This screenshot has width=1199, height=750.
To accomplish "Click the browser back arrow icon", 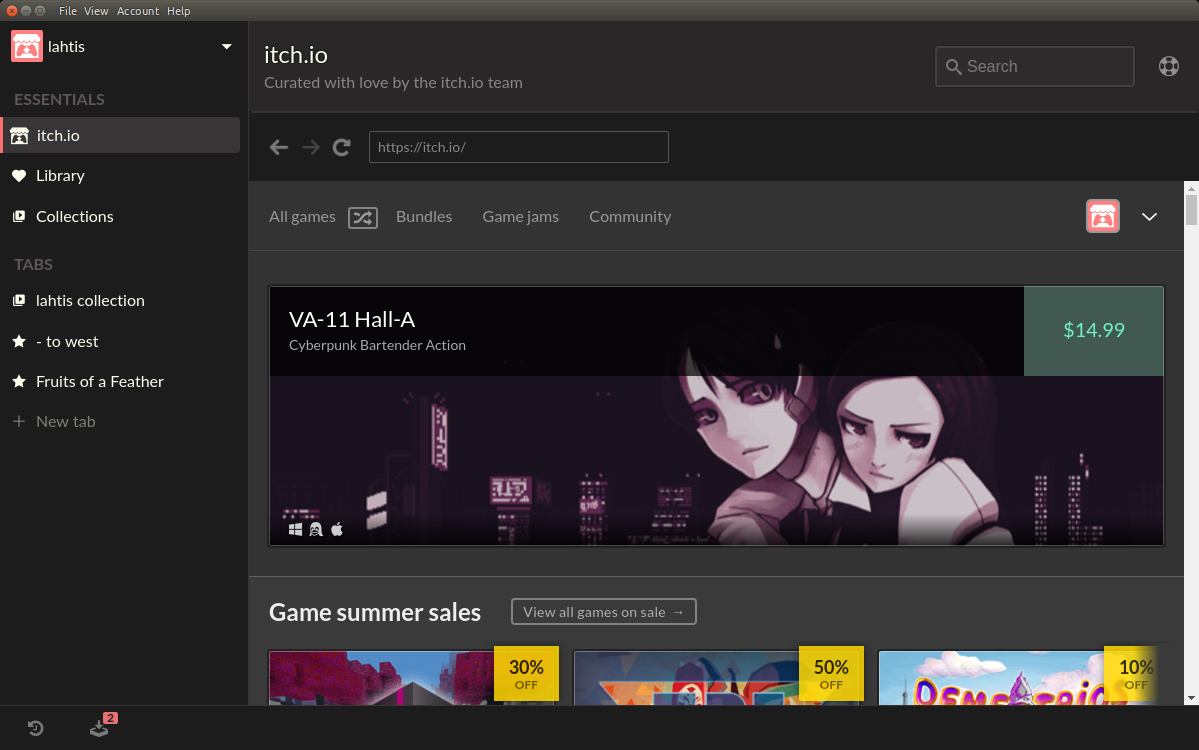I will coord(279,147).
